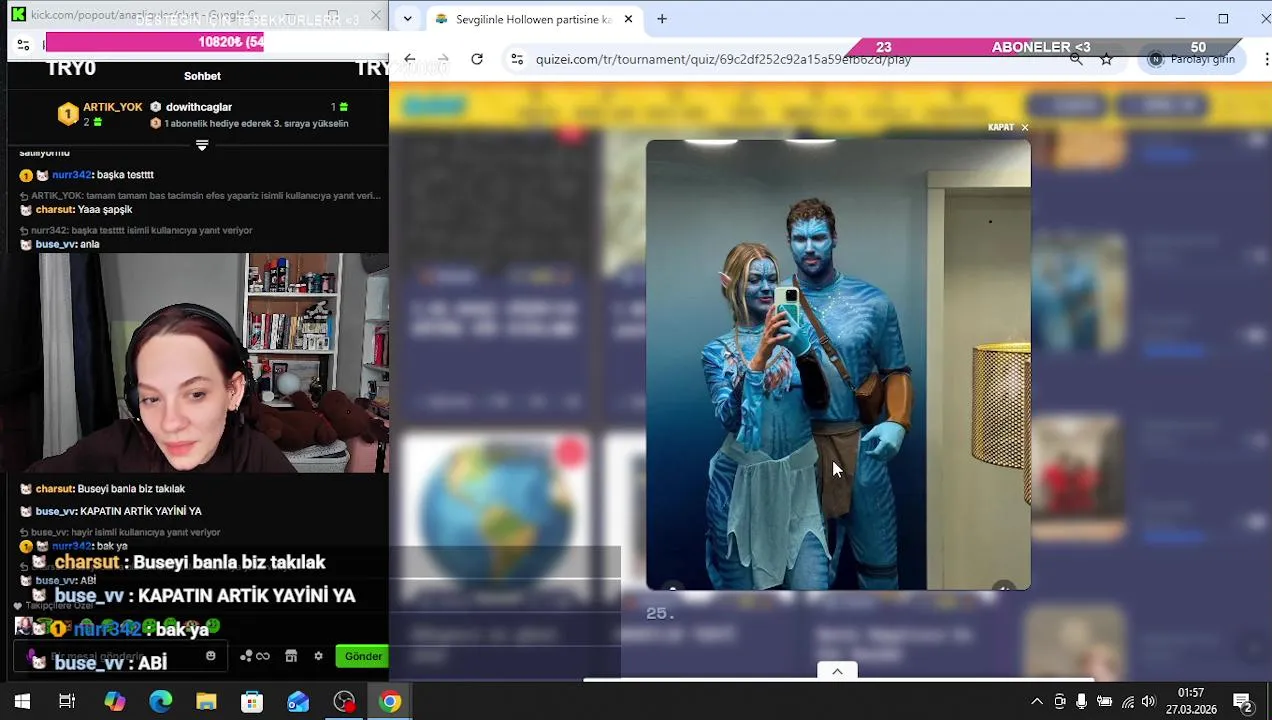Image resolution: width=1272 pixels, height=720 pixels.
Task: Click the enlarged Avatar costume couple photo
Action: point(838,365)
